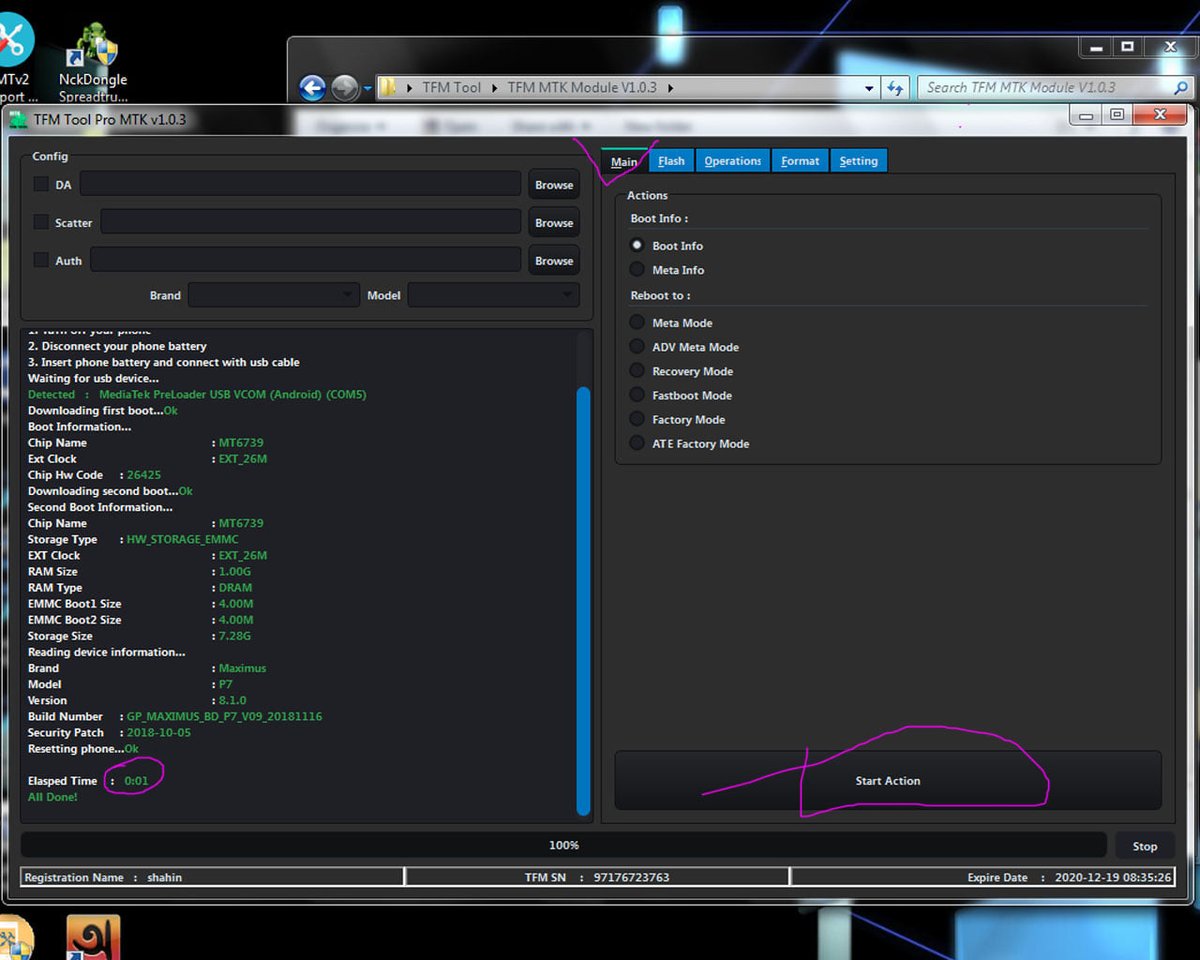Image resolution: width=1200 pixels, height=960 pixels.
Task: Click the 100% progress bar
Action: 563,845
